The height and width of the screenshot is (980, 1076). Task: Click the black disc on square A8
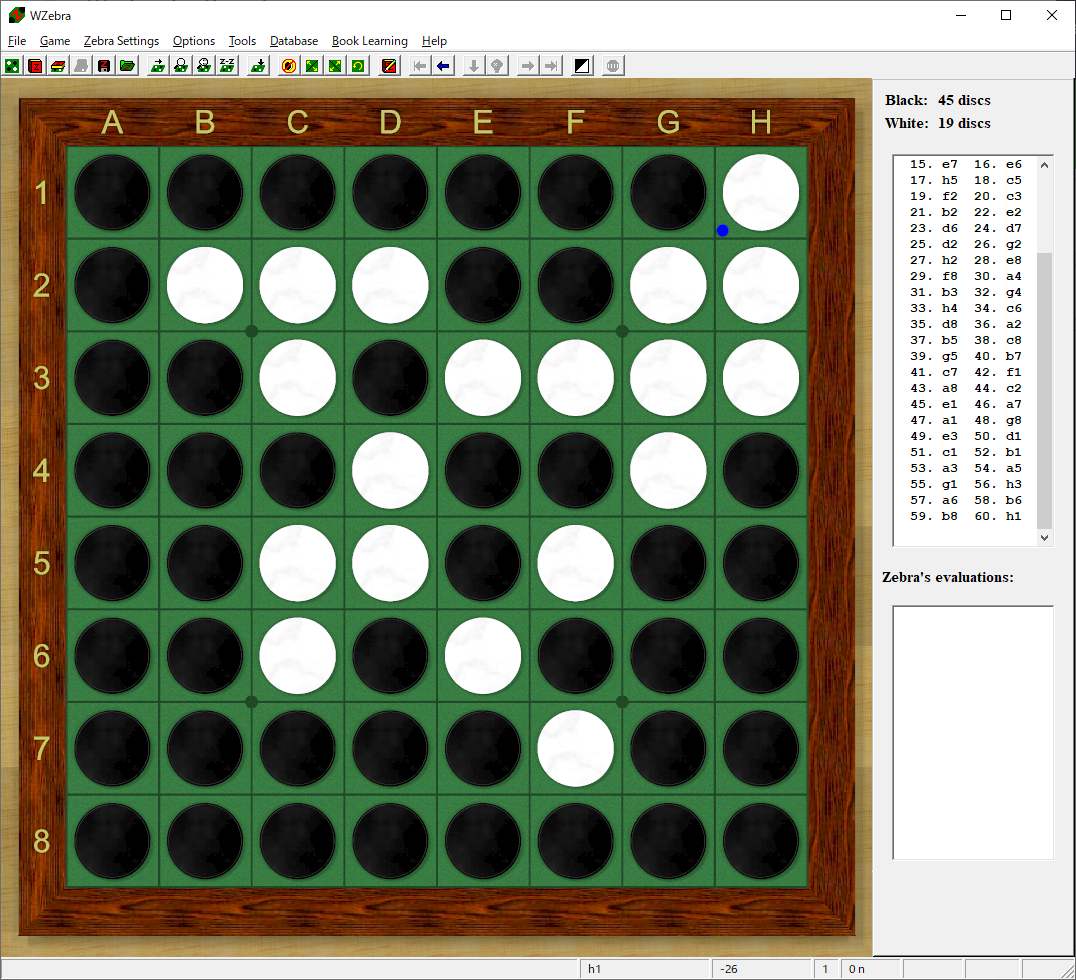point(112,841)
